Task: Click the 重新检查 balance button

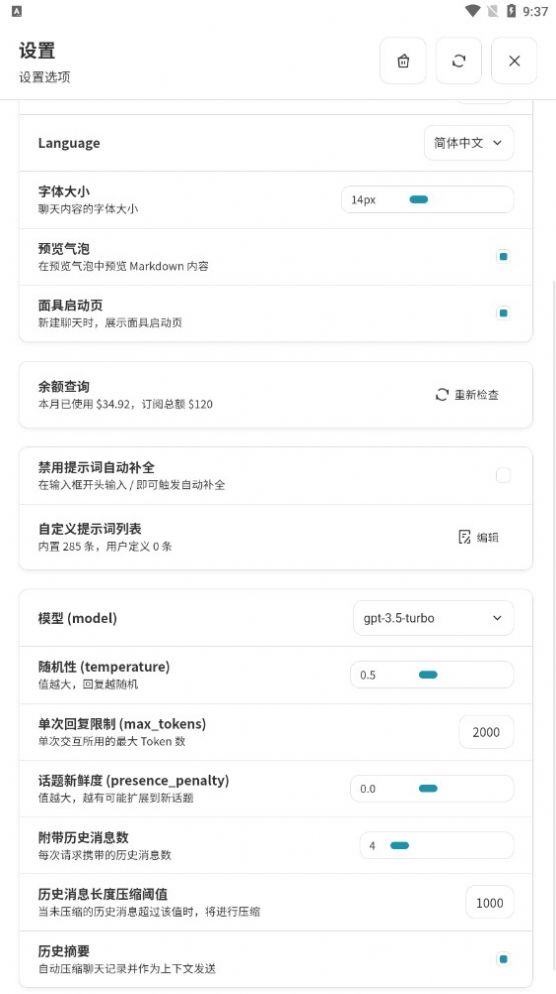Action: click(x=467, y=395)
